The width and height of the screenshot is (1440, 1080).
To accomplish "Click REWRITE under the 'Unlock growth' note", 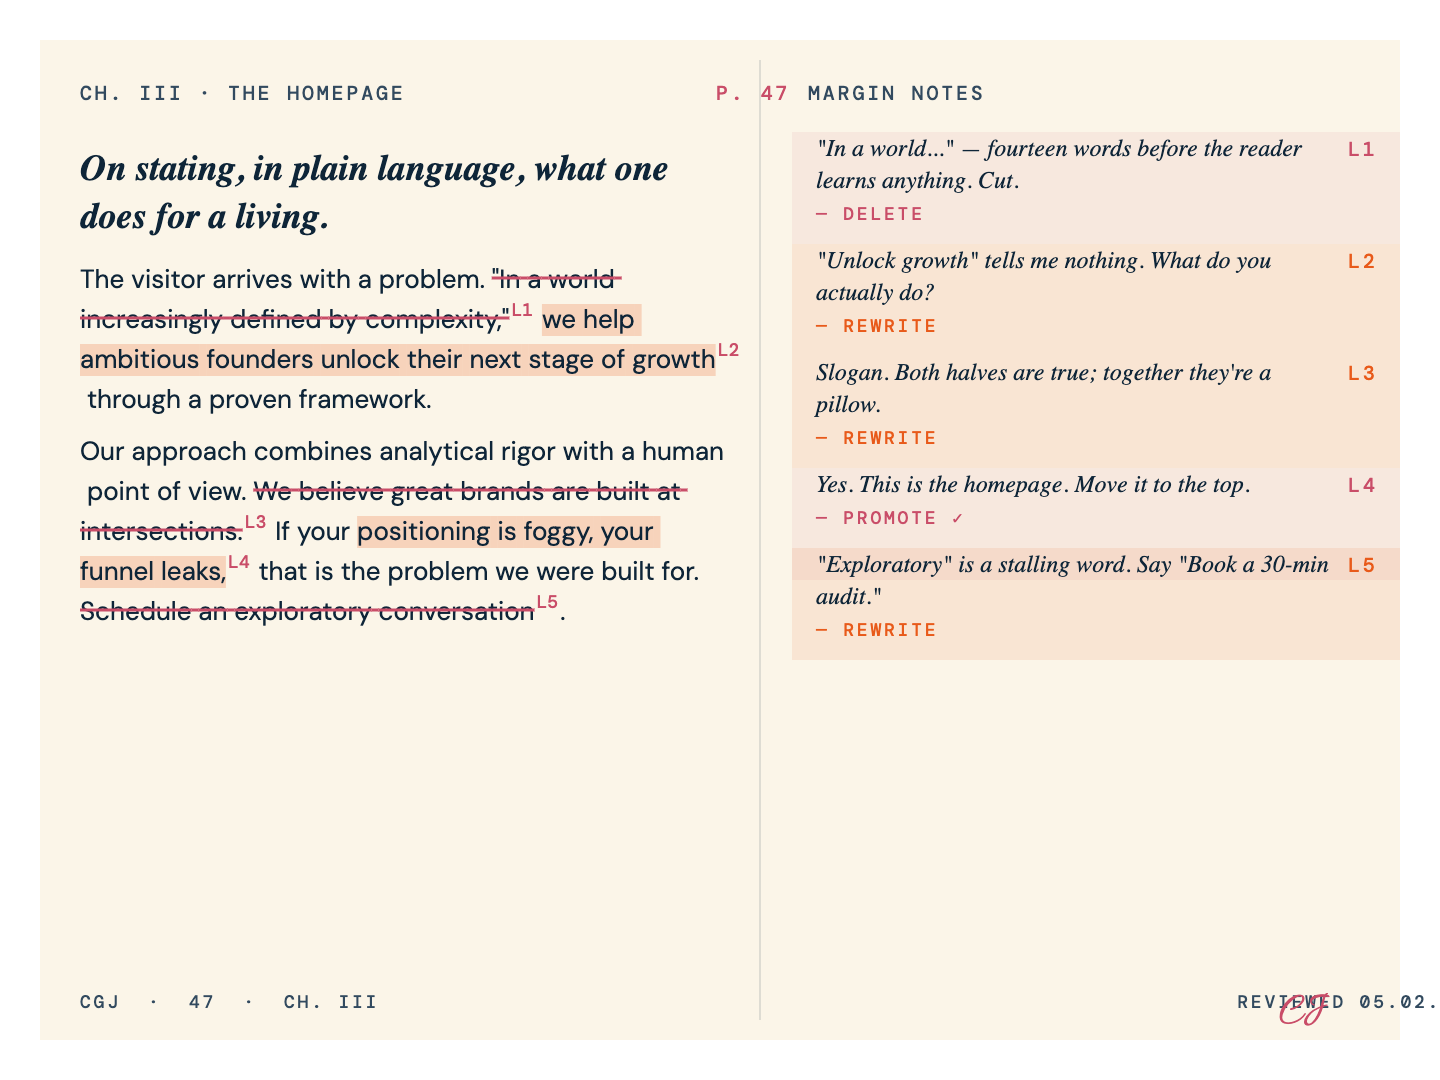I will 876,326.
